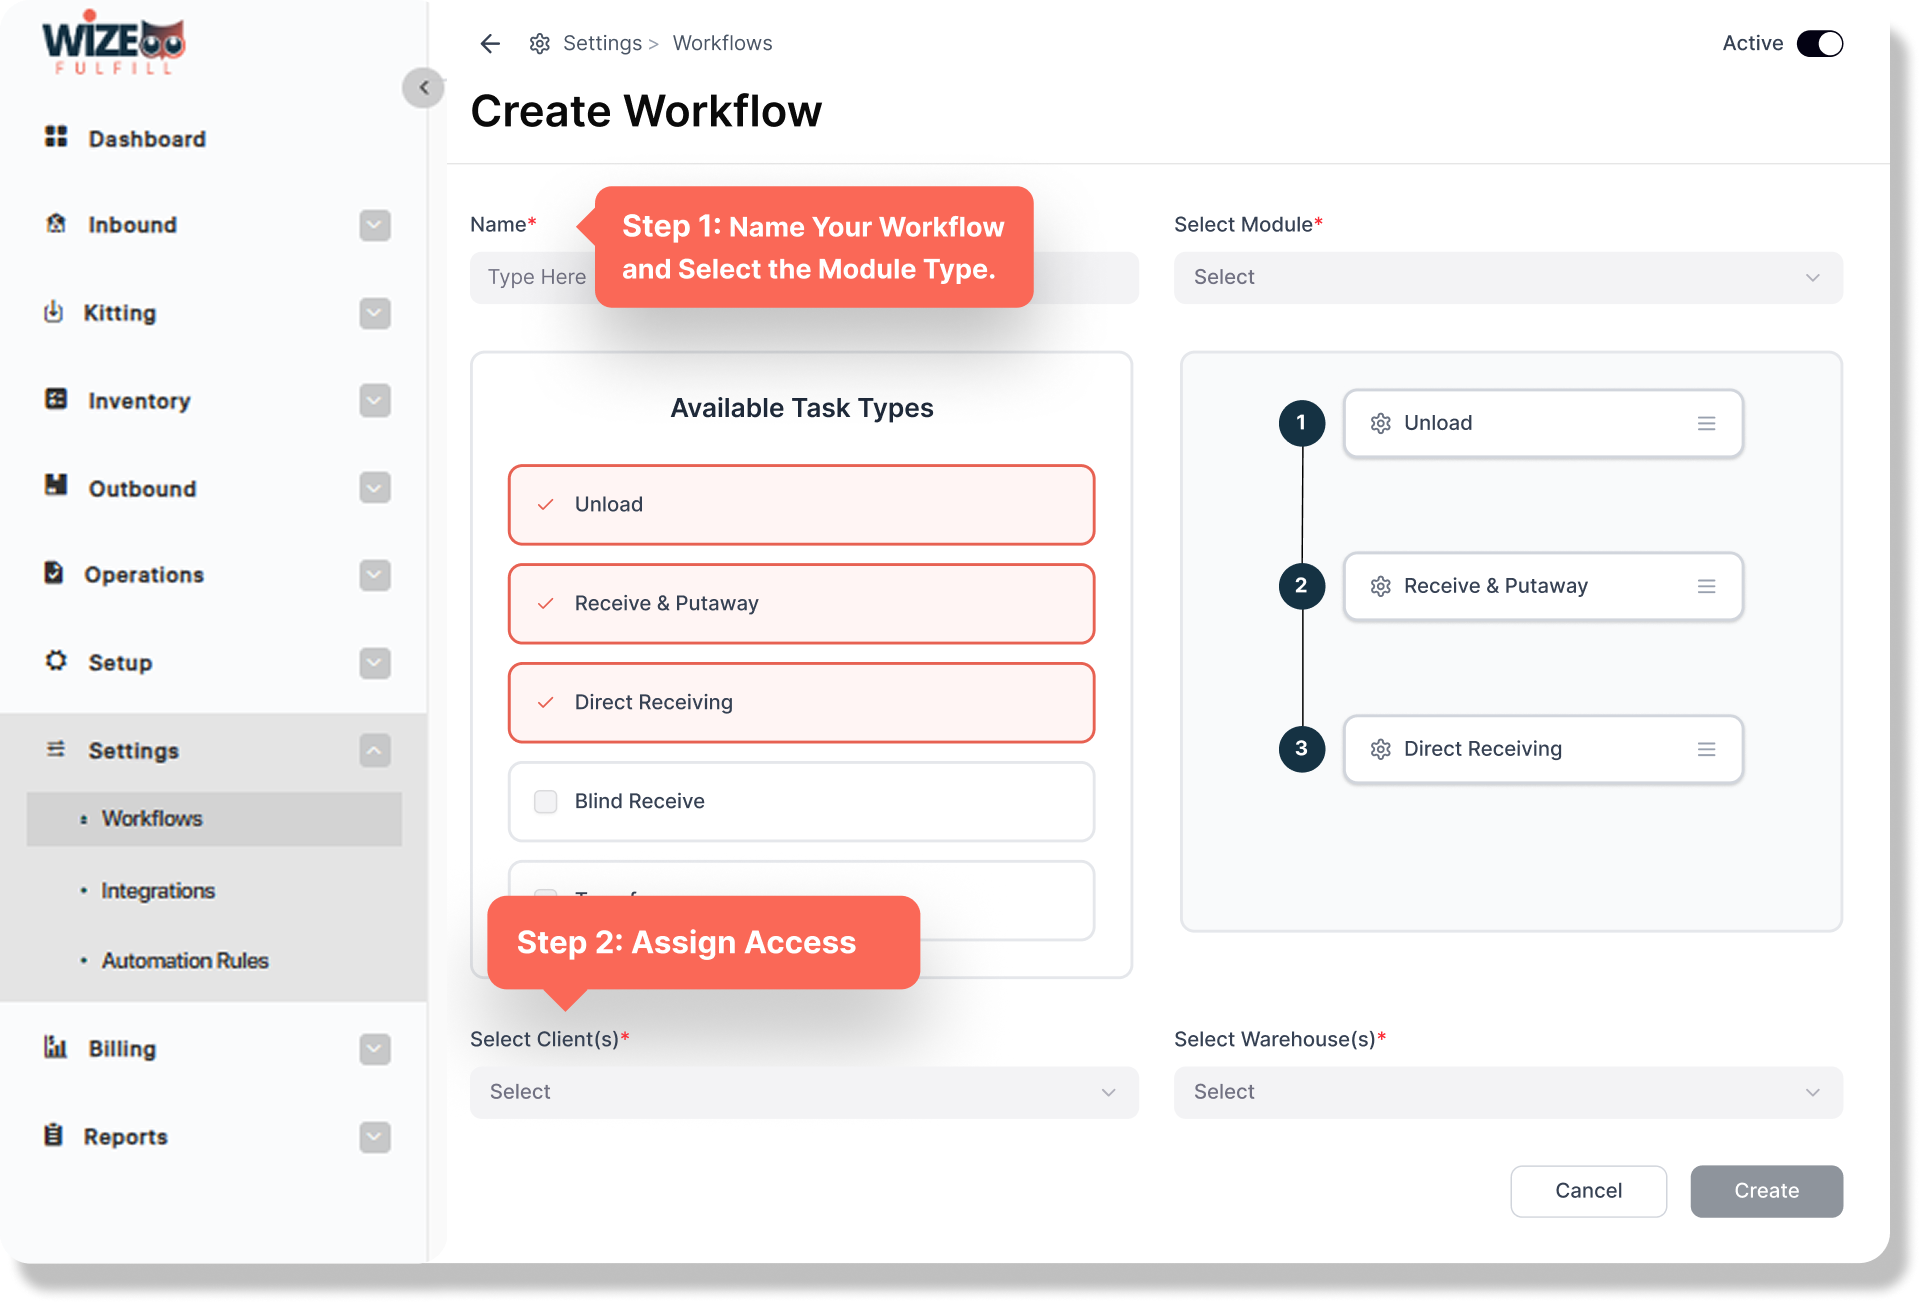Uncheck the Direct Receiving task type

[546, 703]
